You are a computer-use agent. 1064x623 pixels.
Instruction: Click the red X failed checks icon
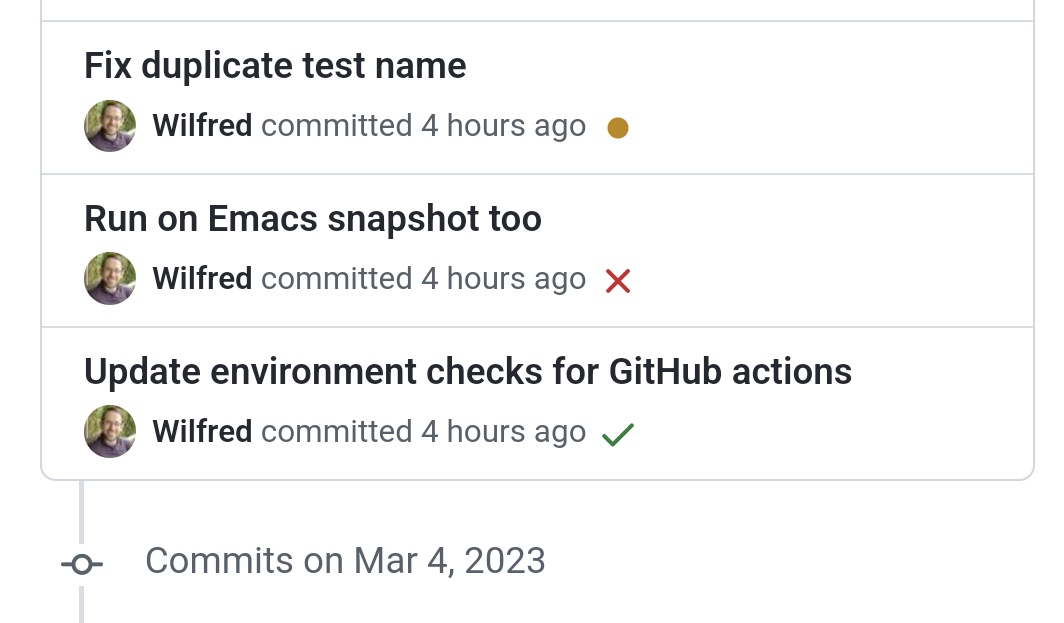[x=618, y=282]
